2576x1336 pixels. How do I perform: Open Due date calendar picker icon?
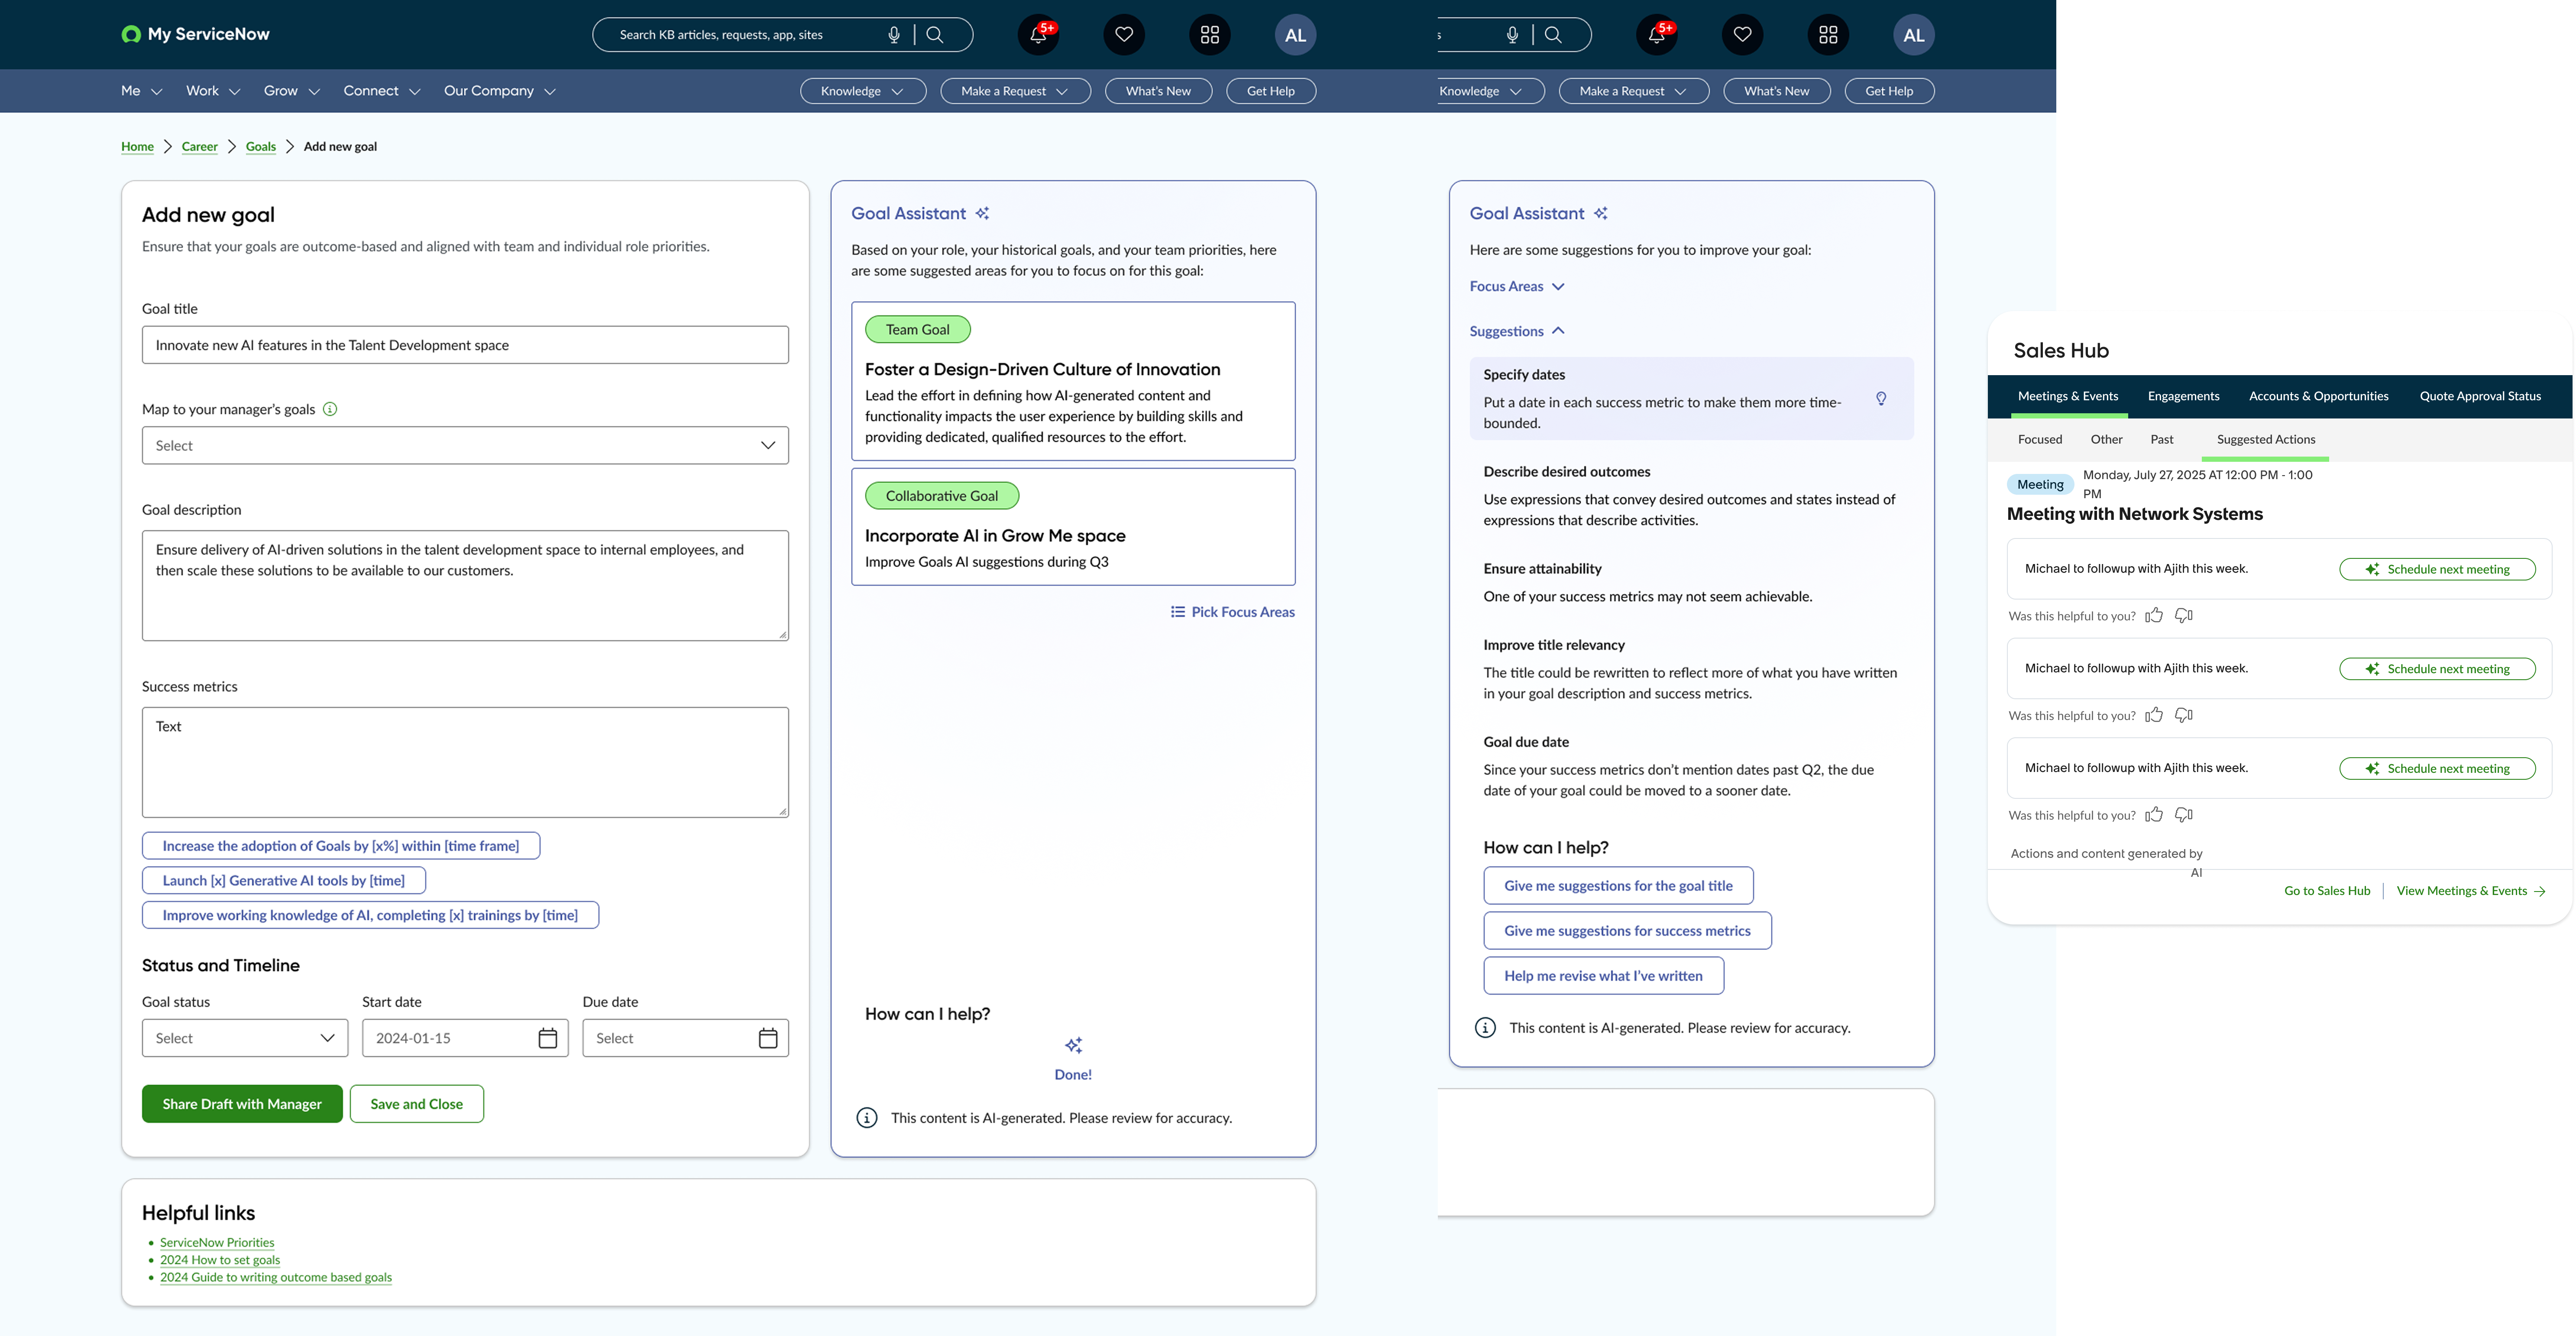(x=768, y=1038)
